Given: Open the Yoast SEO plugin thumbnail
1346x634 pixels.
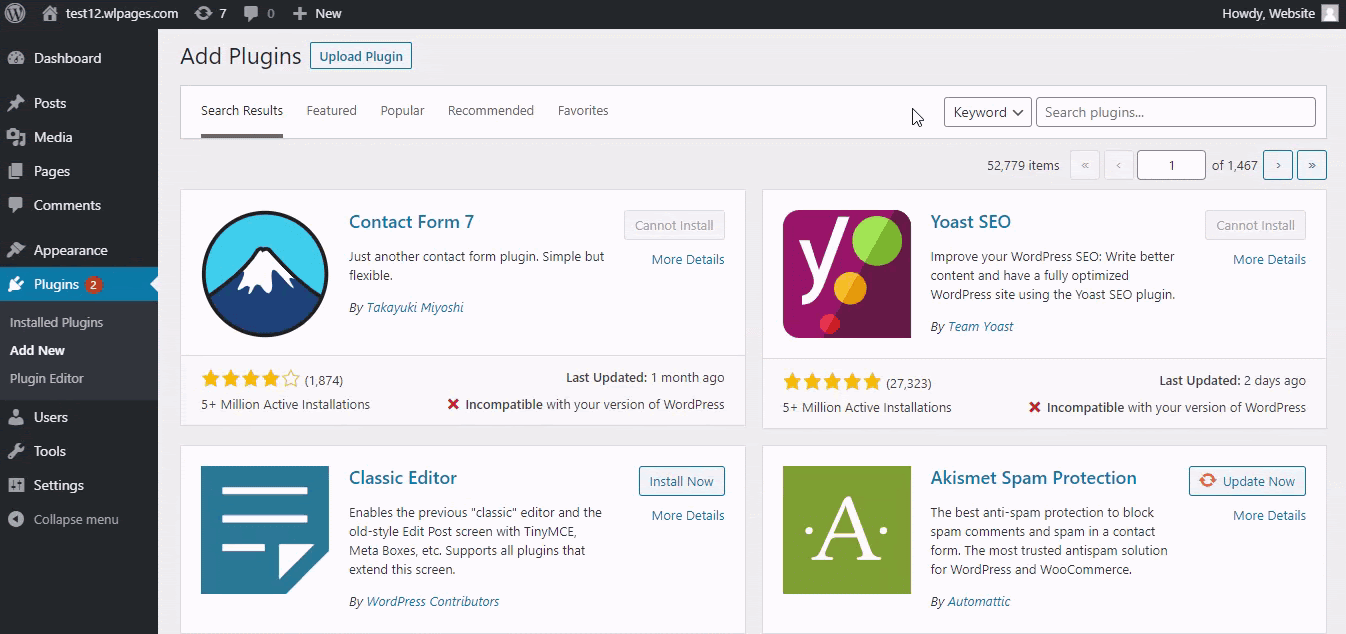Looking at the screenshot, I should [x=847, y=274].
